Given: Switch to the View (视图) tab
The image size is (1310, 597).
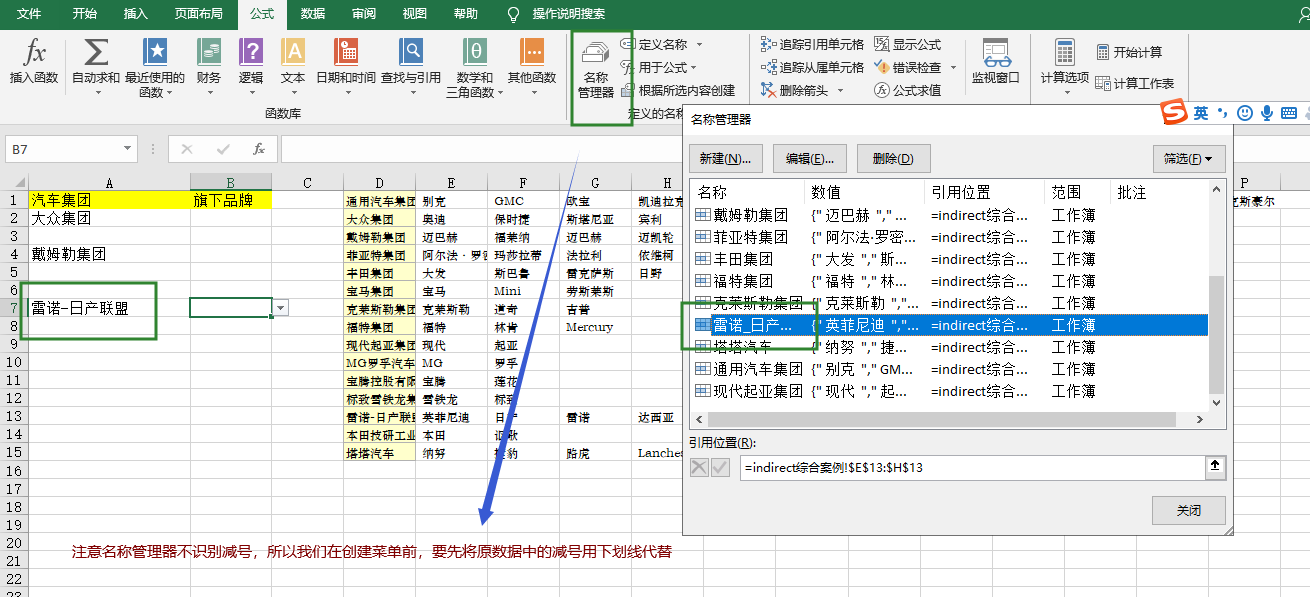Looking at the screenshot, I should (415, 14).
